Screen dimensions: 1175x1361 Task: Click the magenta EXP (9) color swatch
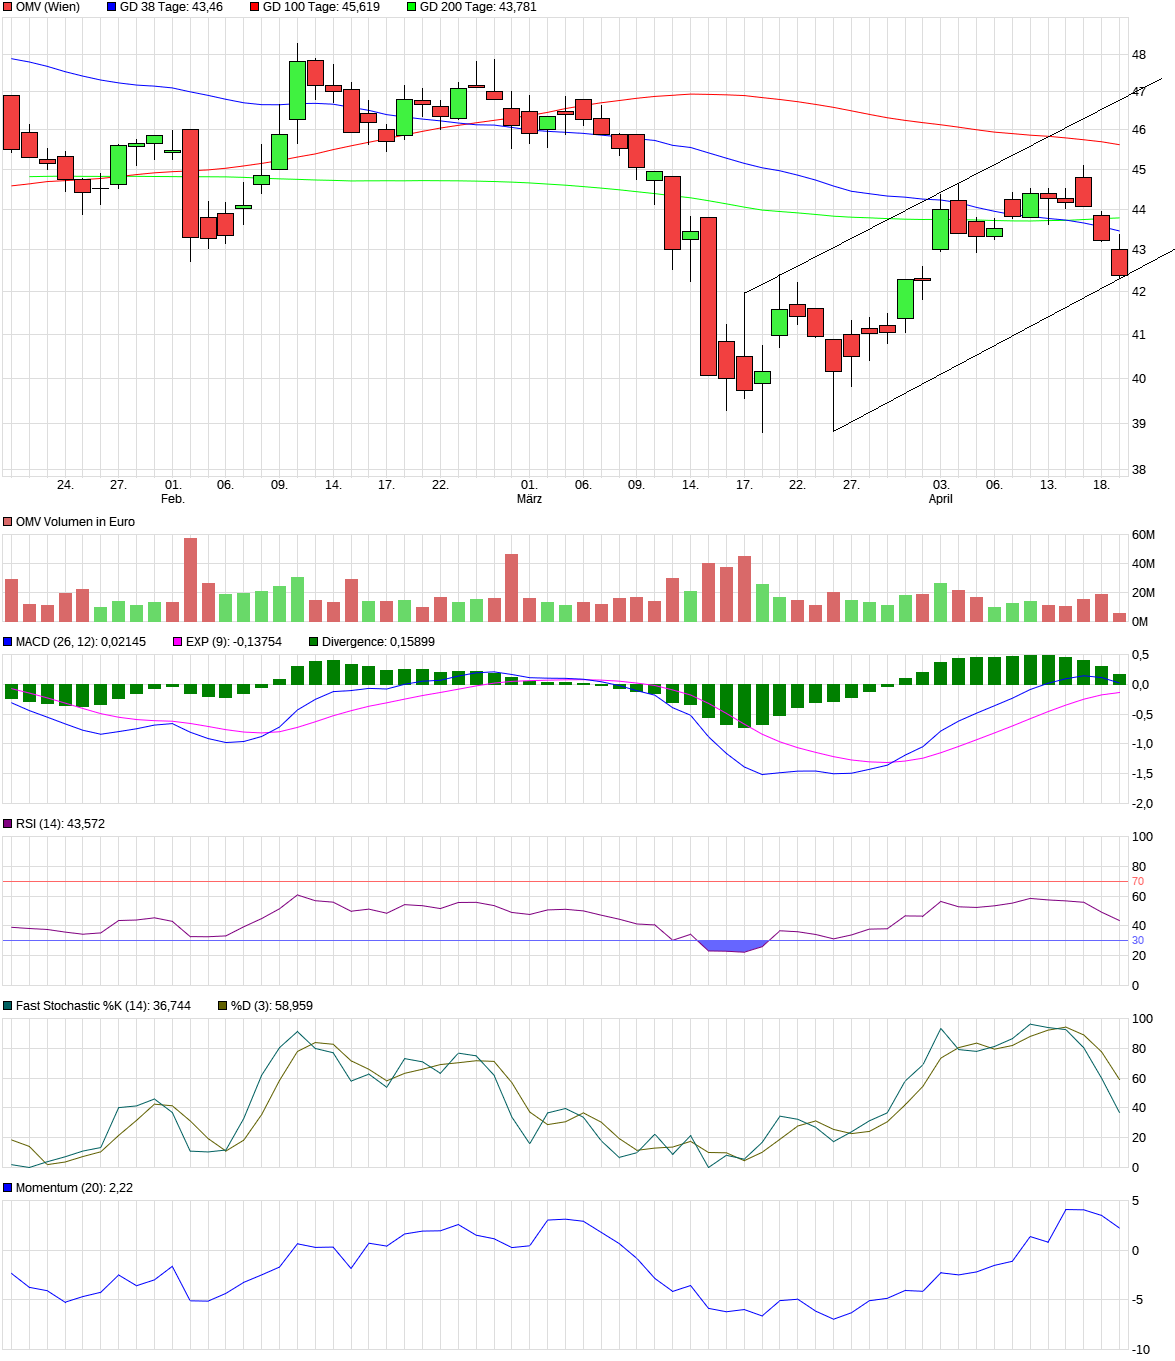pos(180,640)
